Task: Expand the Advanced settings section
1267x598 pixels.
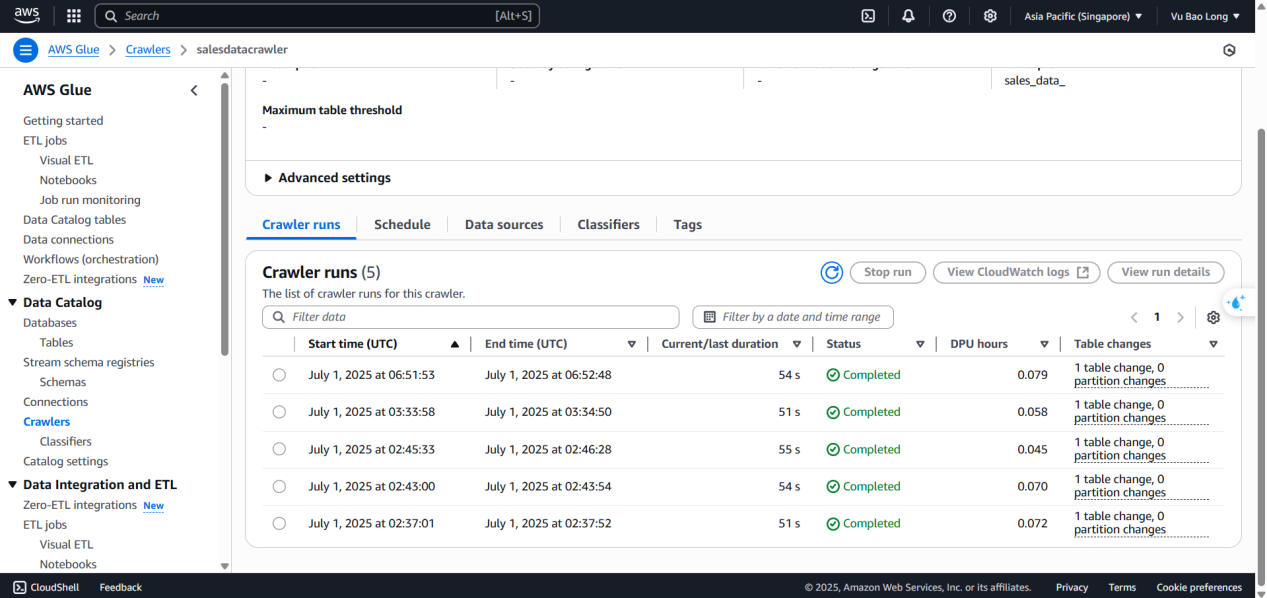Action: click(327, 178)
